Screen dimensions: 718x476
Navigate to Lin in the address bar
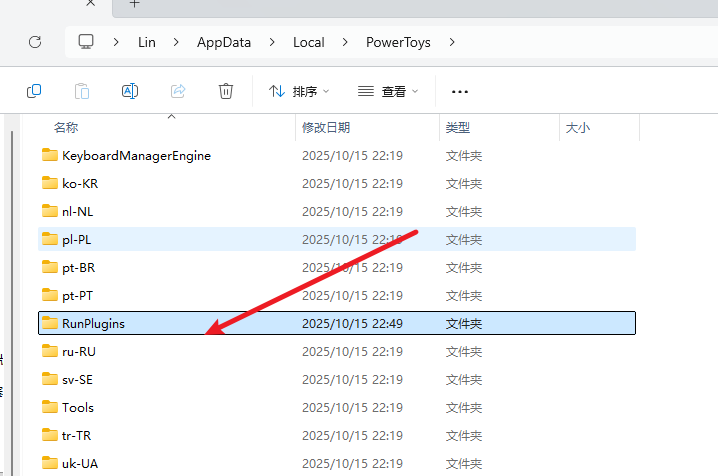pos(149,42)
